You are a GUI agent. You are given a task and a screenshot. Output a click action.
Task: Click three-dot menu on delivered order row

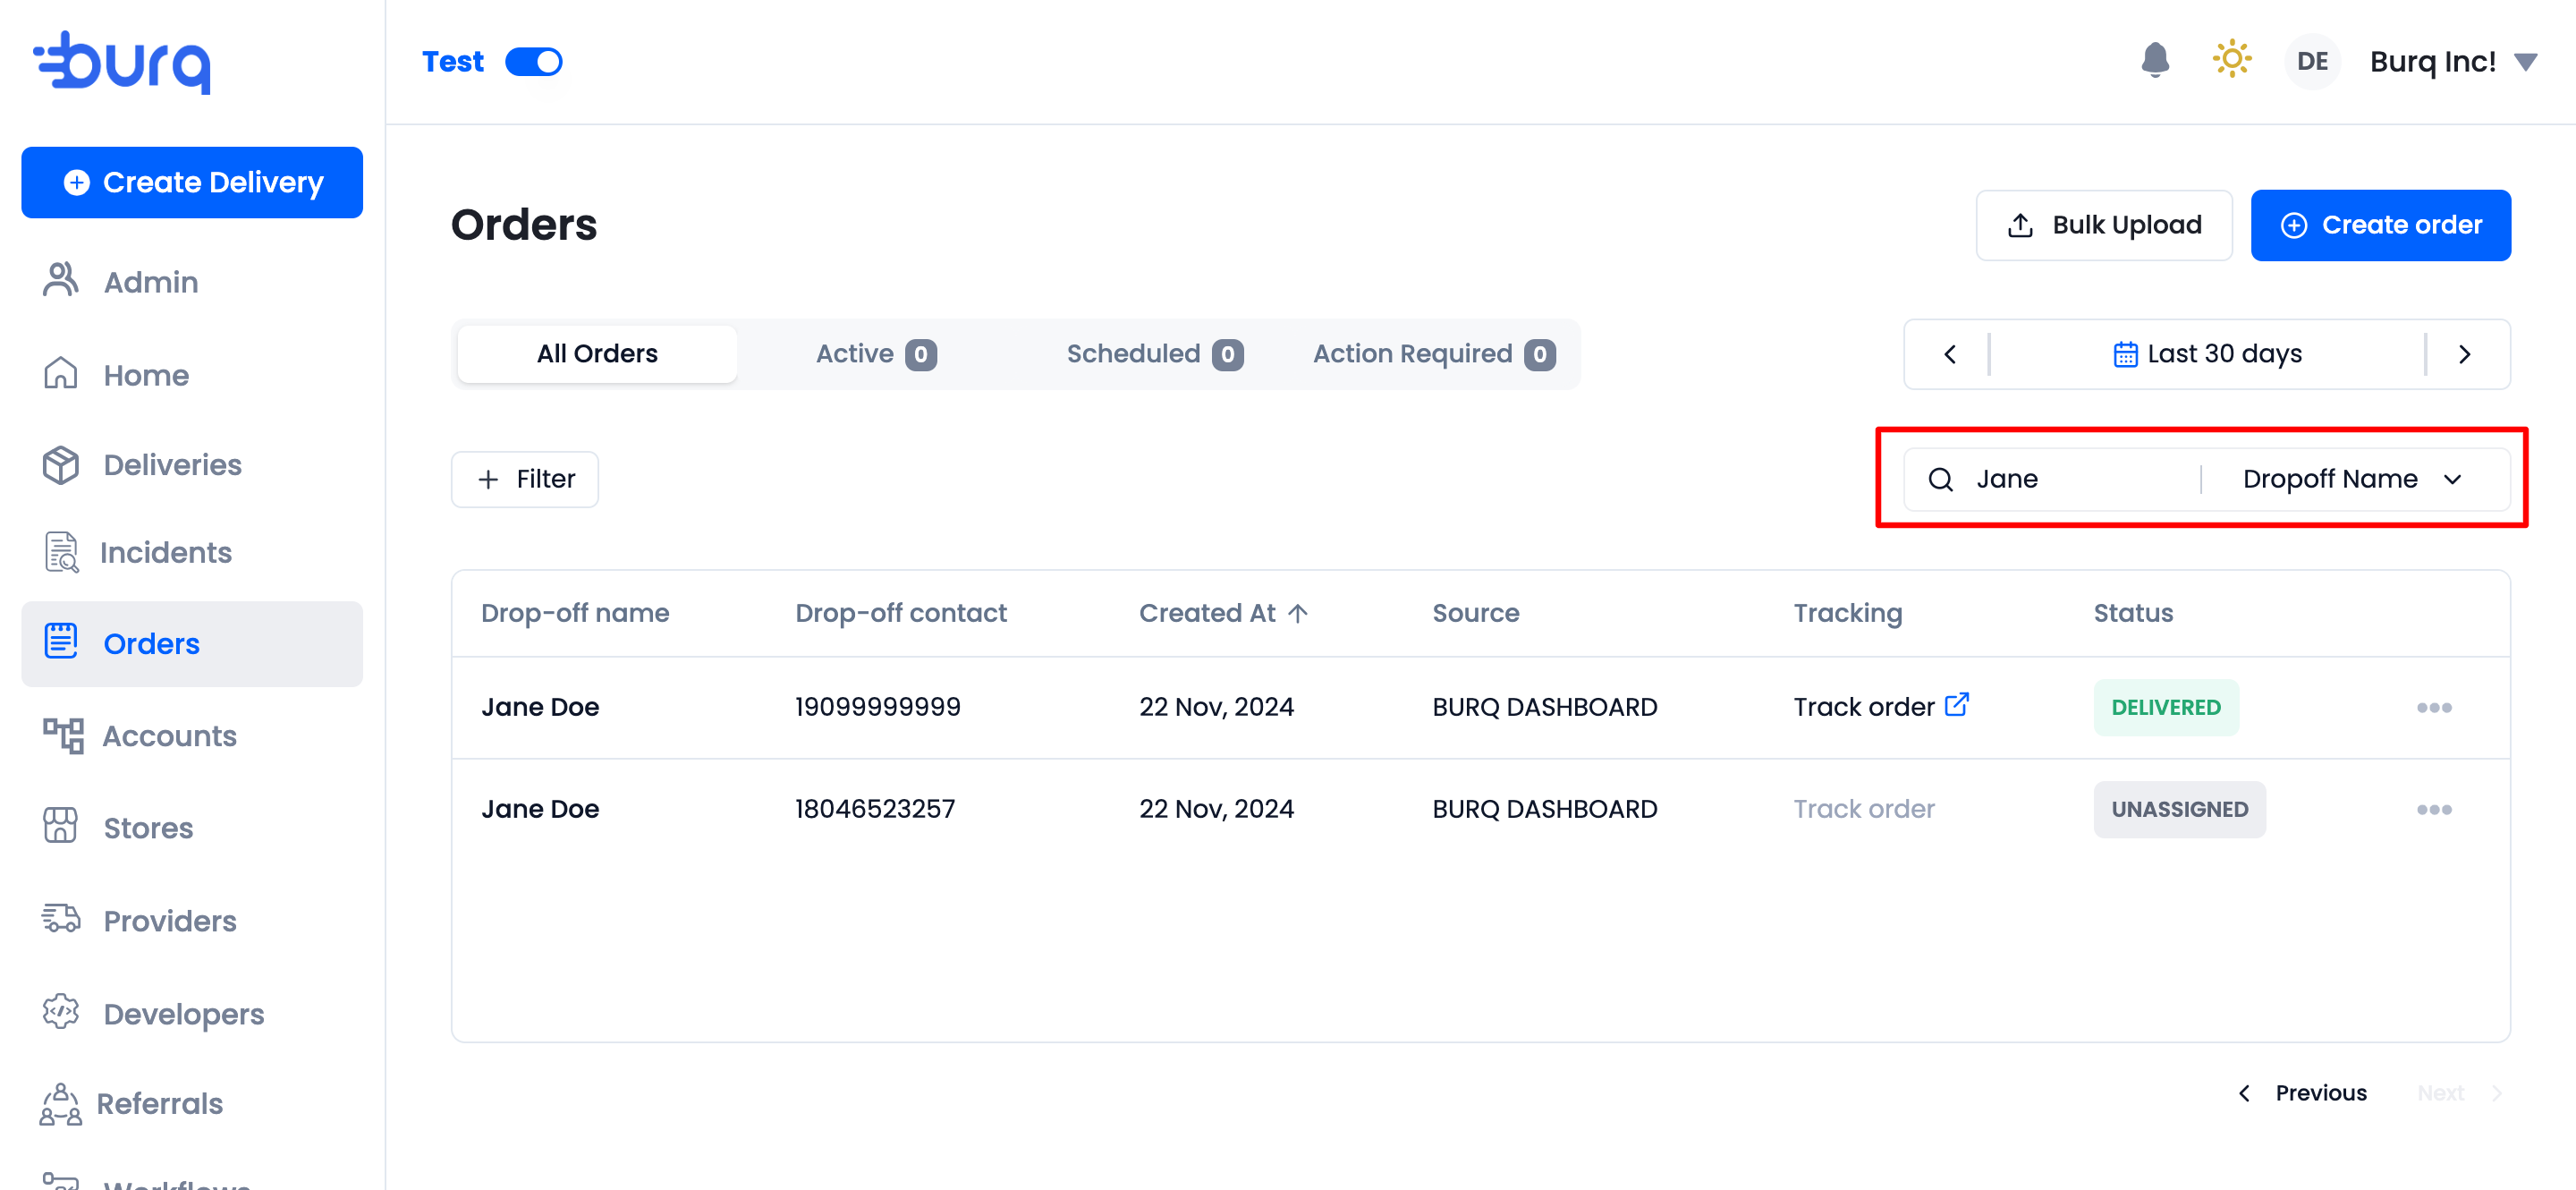coord(2433,707)
